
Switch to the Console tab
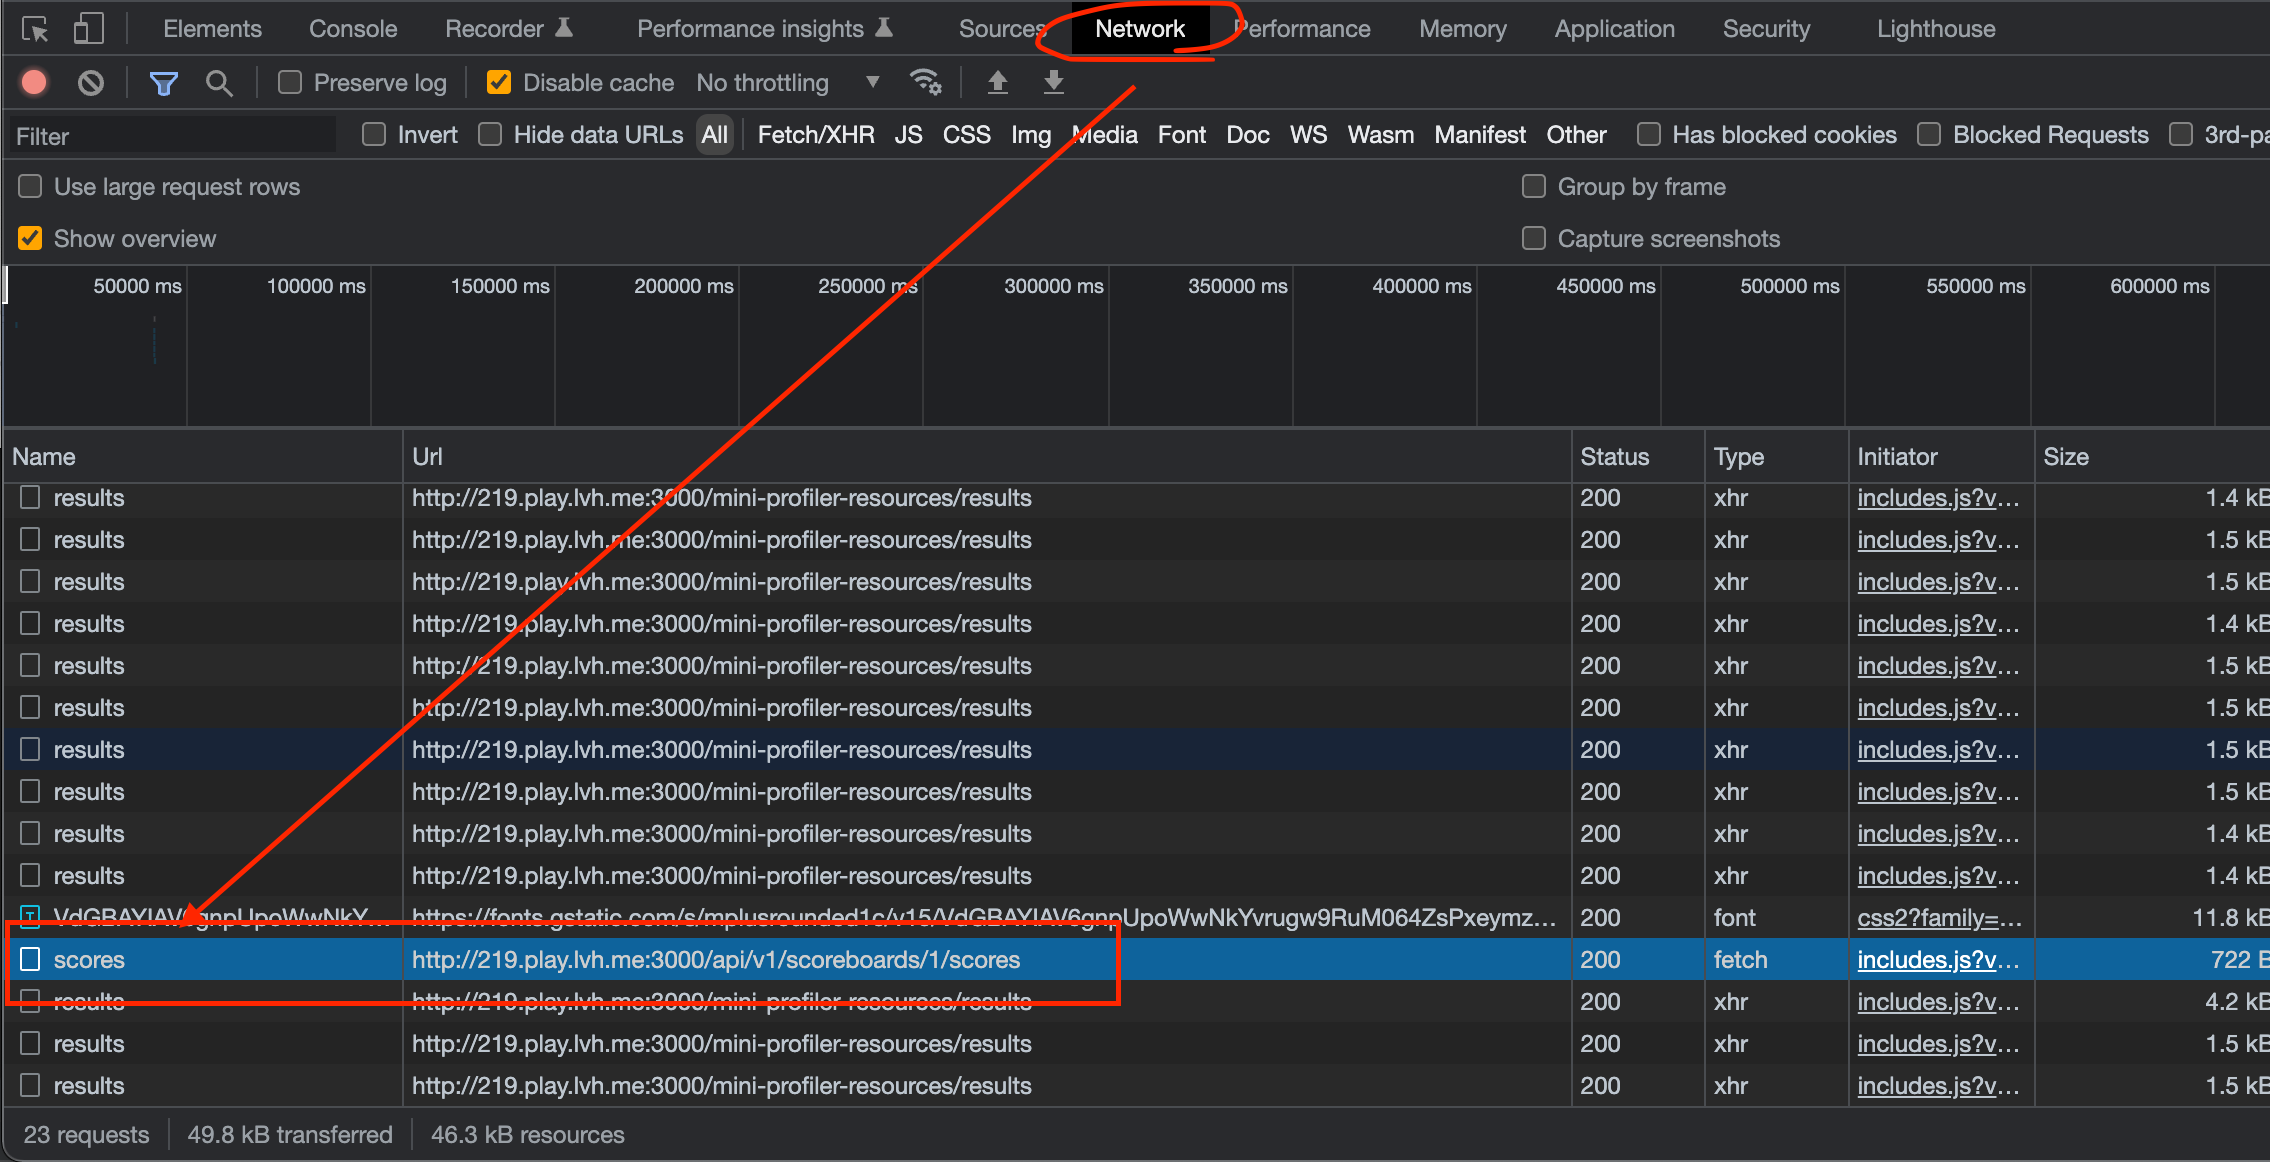click(352, 29)
